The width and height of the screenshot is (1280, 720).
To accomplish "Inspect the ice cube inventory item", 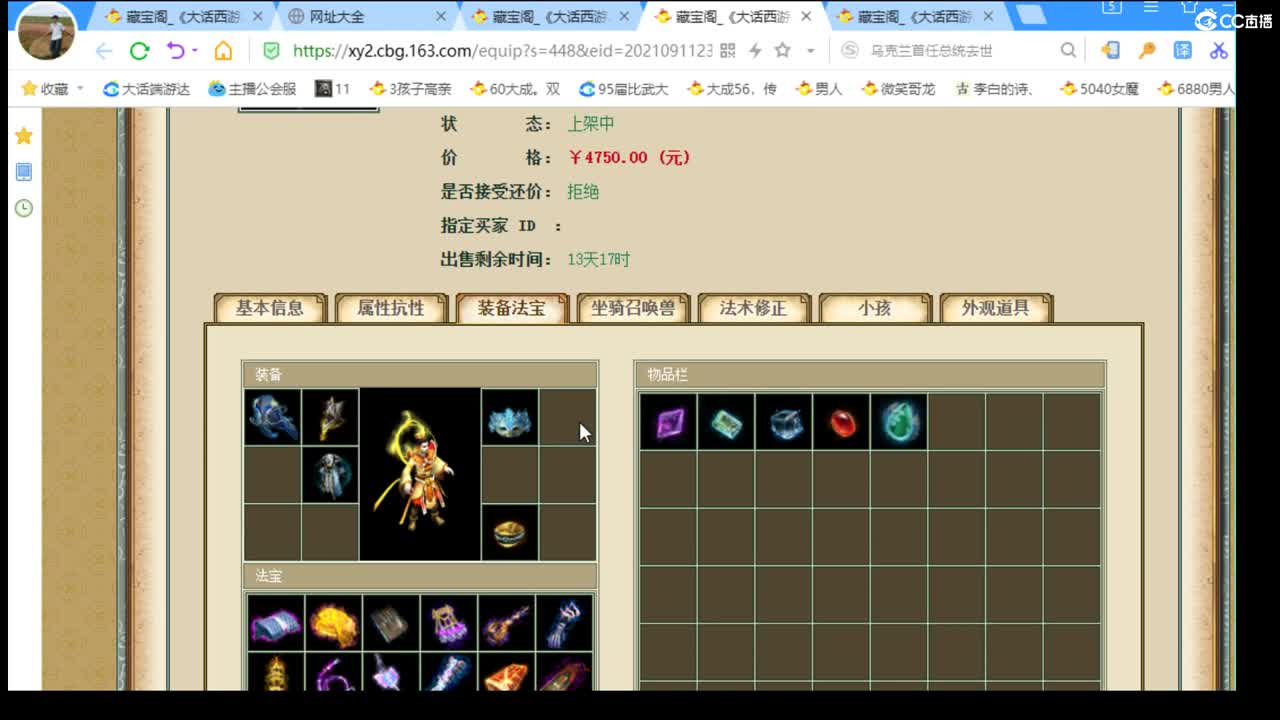I will [784, 422].
